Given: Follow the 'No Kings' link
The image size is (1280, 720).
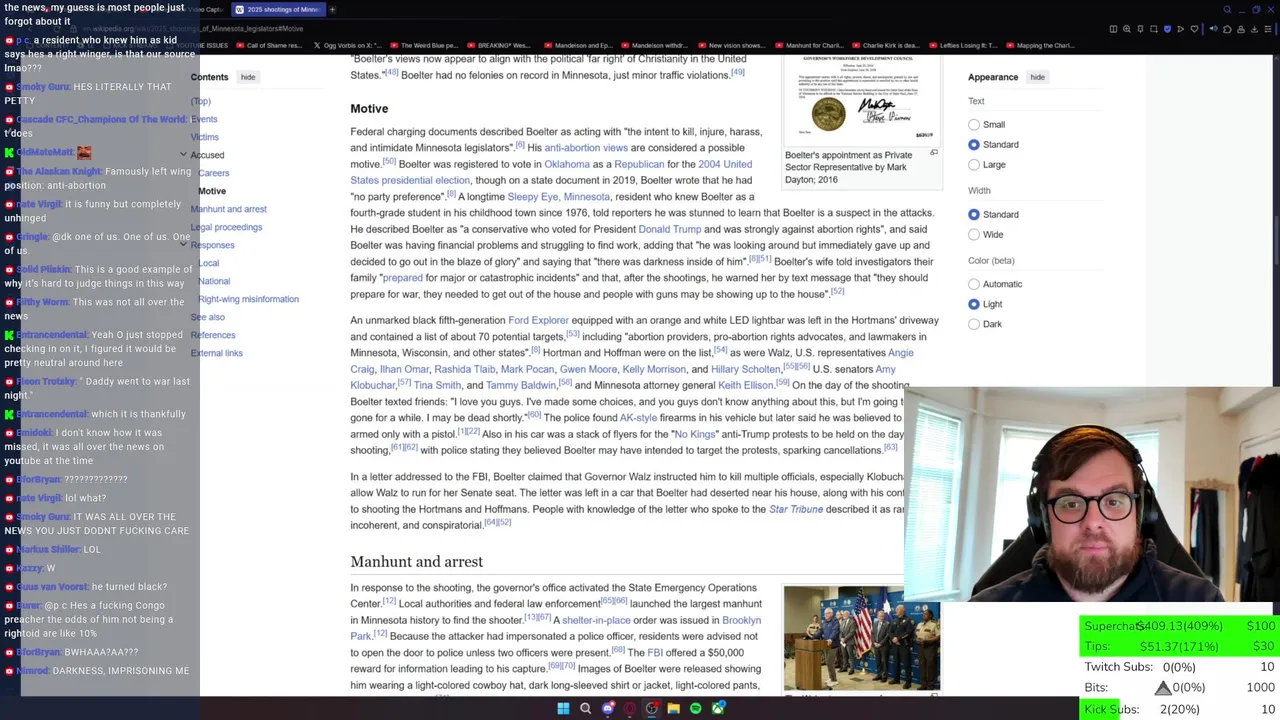Looking at the screenshot, I should click(x=695, y=434).
